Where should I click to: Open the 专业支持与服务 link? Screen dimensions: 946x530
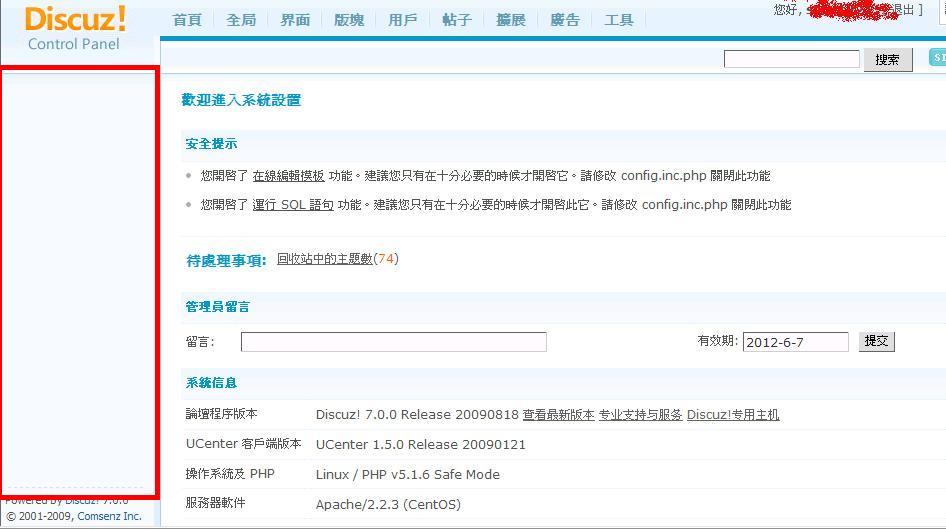641,415
